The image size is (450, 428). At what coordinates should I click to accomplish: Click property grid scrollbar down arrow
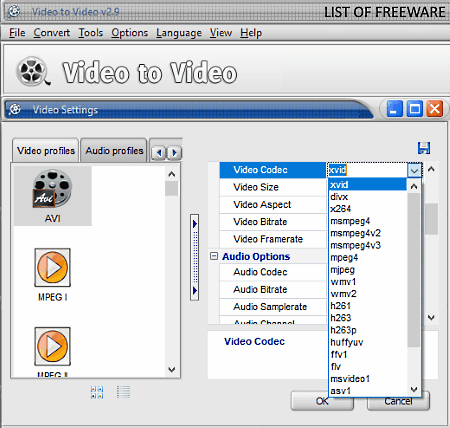pos(431,318)
